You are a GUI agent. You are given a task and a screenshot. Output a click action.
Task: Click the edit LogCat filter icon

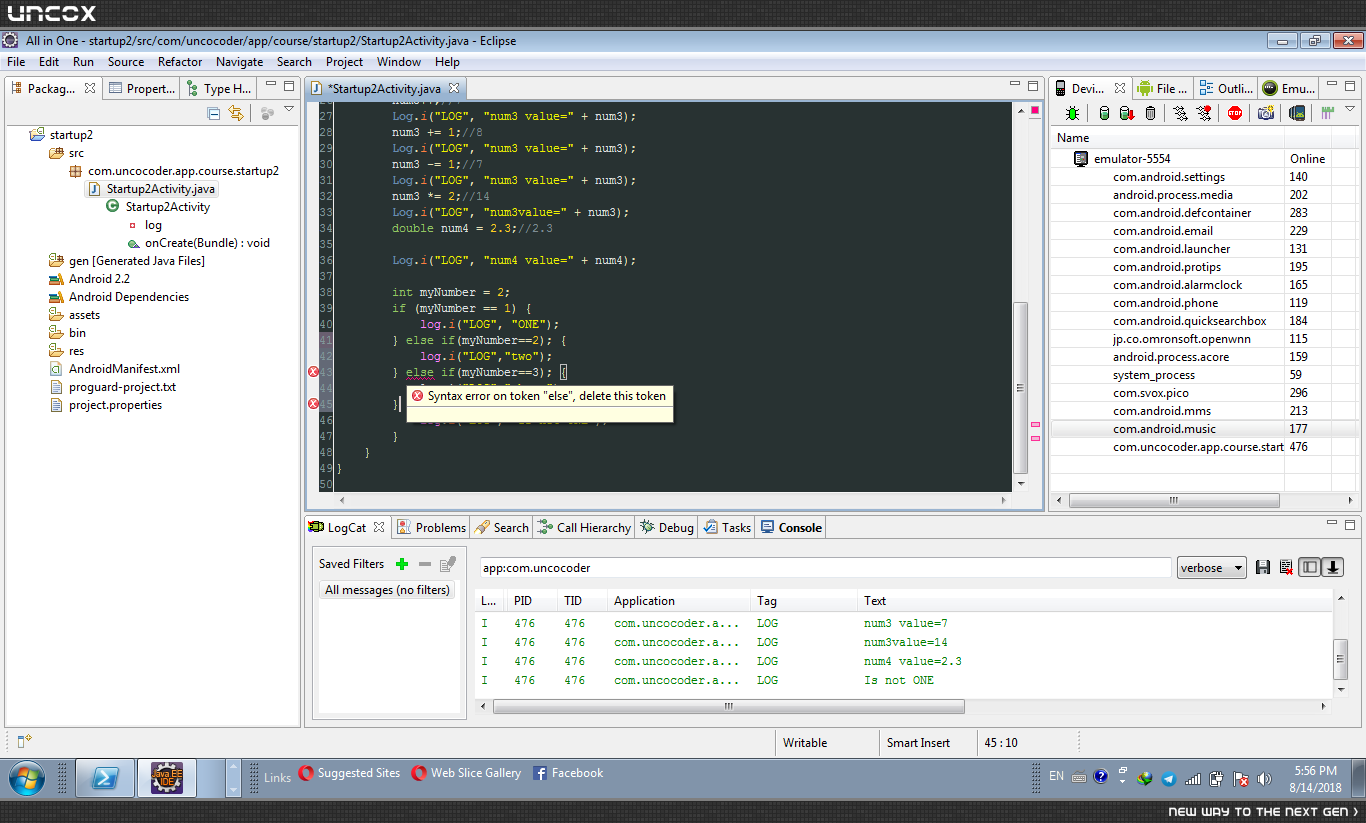click(x=448, y=564)
